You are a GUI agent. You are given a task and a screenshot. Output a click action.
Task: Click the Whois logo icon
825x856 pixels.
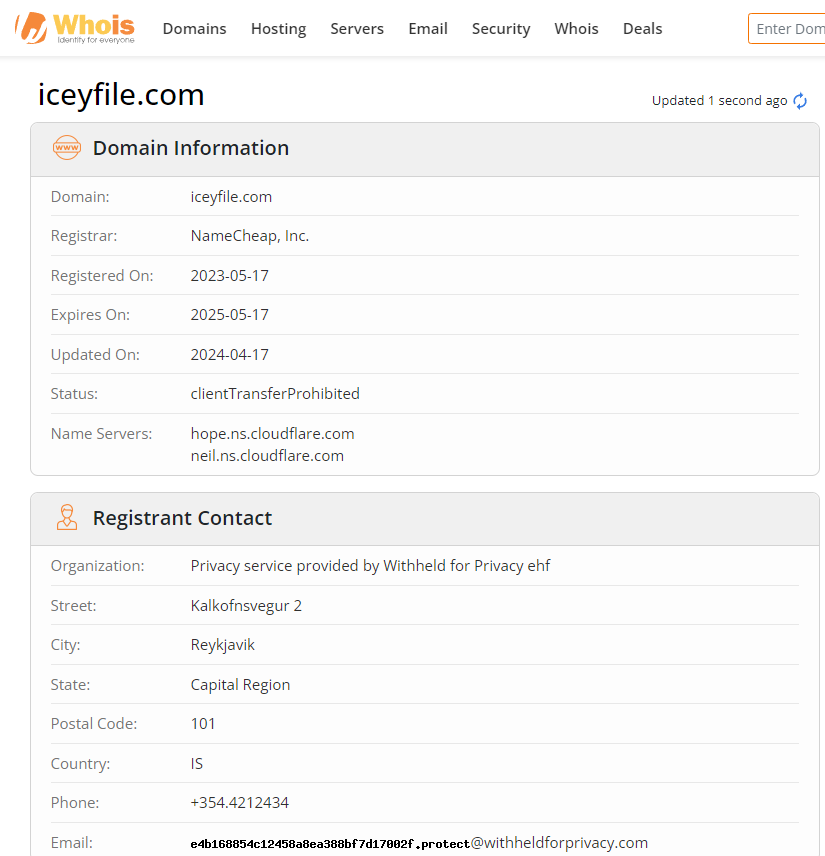[75, 28]
